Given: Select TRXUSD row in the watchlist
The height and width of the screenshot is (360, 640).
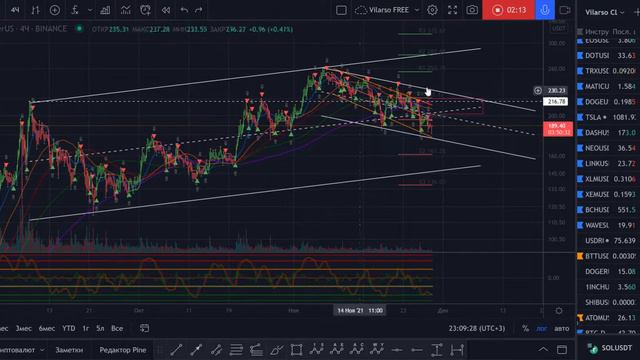Looking at the screenshot, I should 608,71.
